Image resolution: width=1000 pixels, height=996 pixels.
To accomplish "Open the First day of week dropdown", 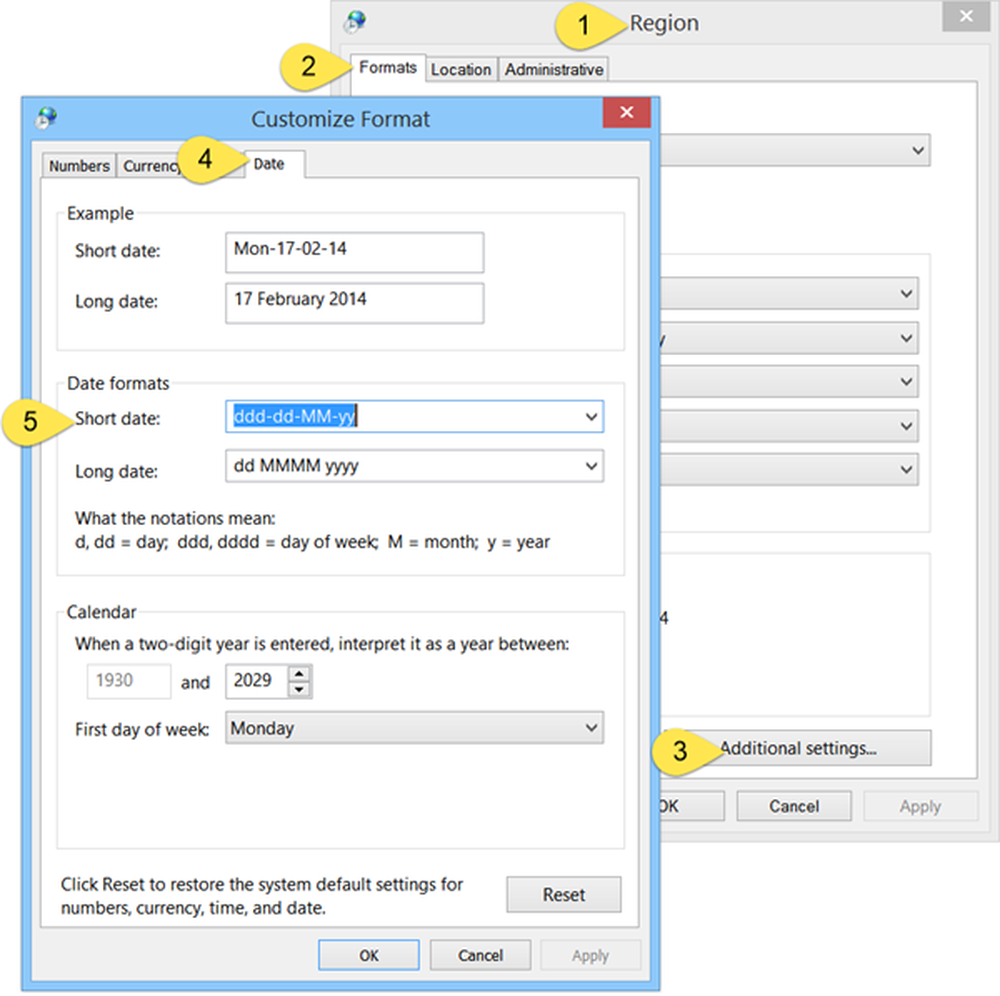I will pos(591,729).
